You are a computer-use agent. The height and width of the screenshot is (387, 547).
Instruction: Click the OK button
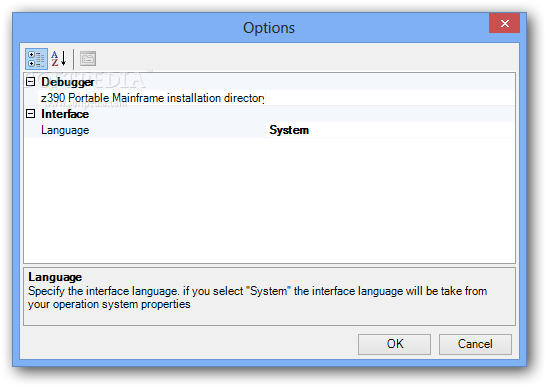tap(394, 344)
